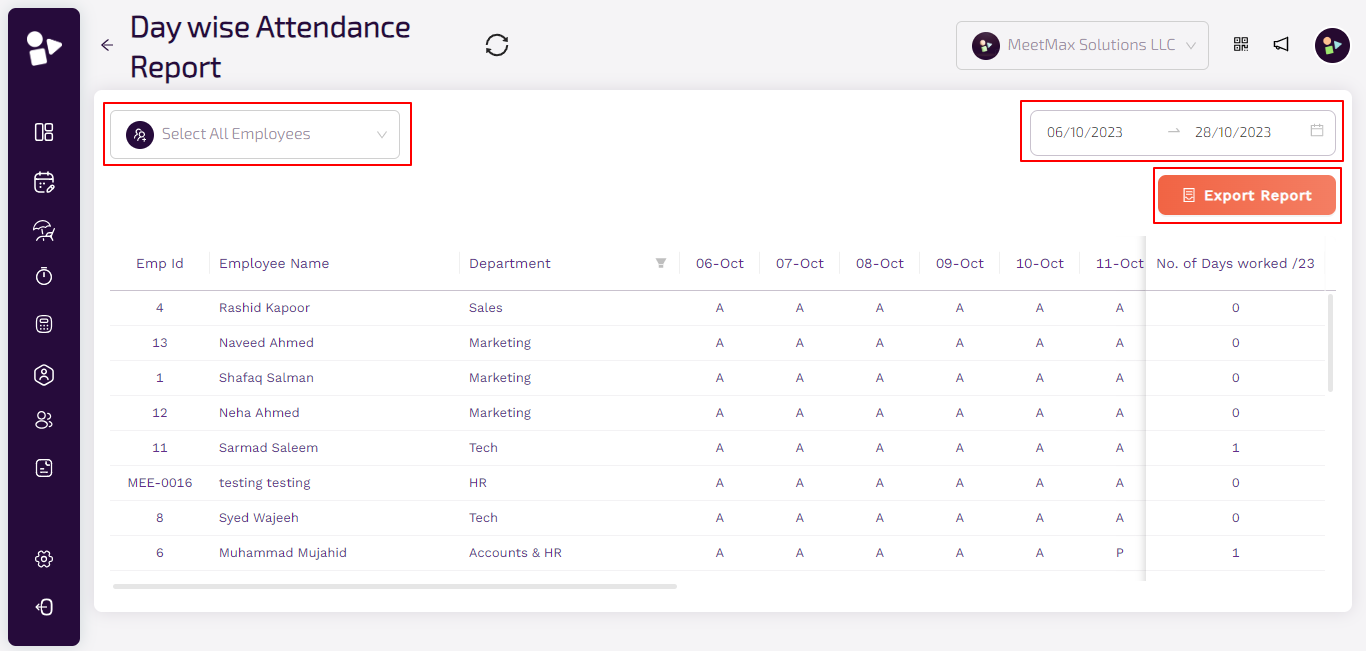This screenshot has width=1366, height=651.
Task: Open settings gear in sidebar
Action: [x=44, y=559]
